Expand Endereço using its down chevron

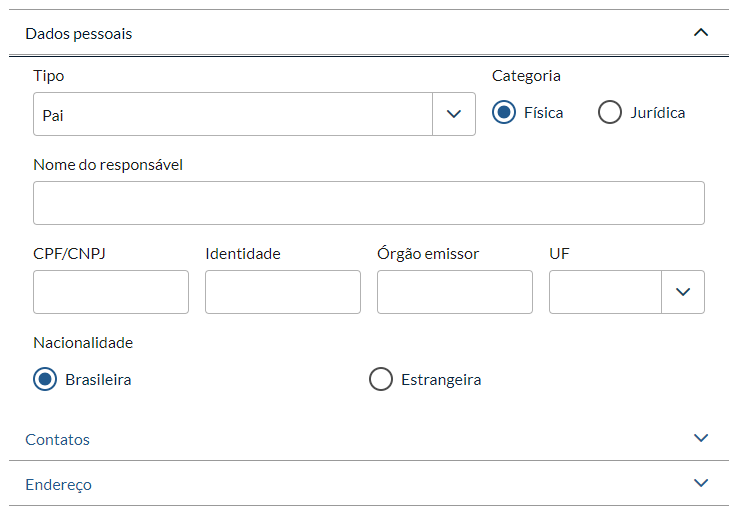coord(701,483)
